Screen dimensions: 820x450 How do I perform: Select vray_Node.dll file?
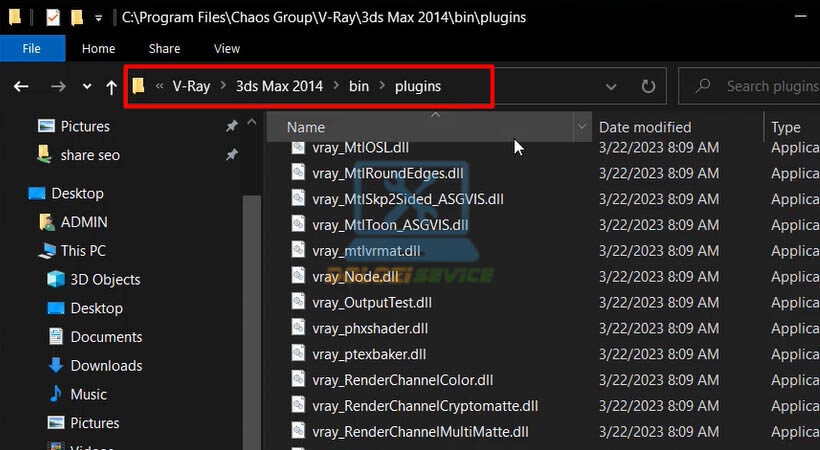(355, 276)
